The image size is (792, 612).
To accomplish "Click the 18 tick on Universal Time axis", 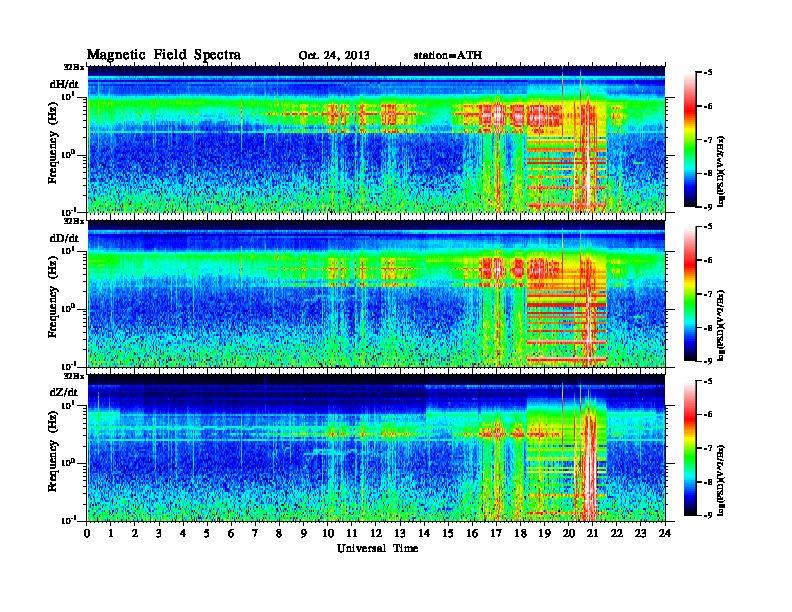I will click(x=520, y=533).
